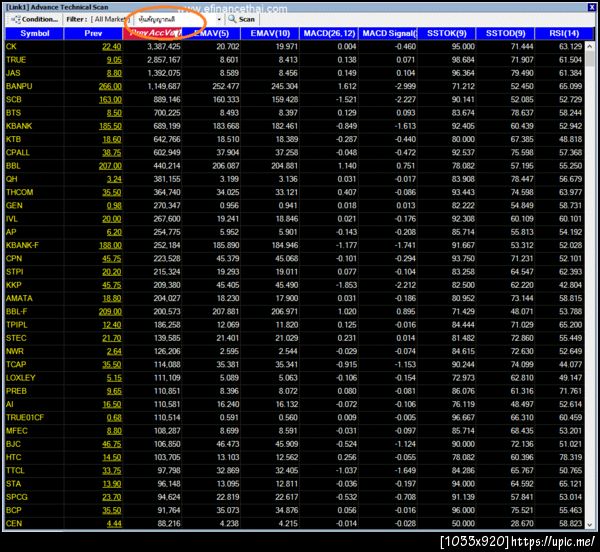Open the Condition settings button
Image resolution: width=600 pixels, height=552 pixels.
34,19
